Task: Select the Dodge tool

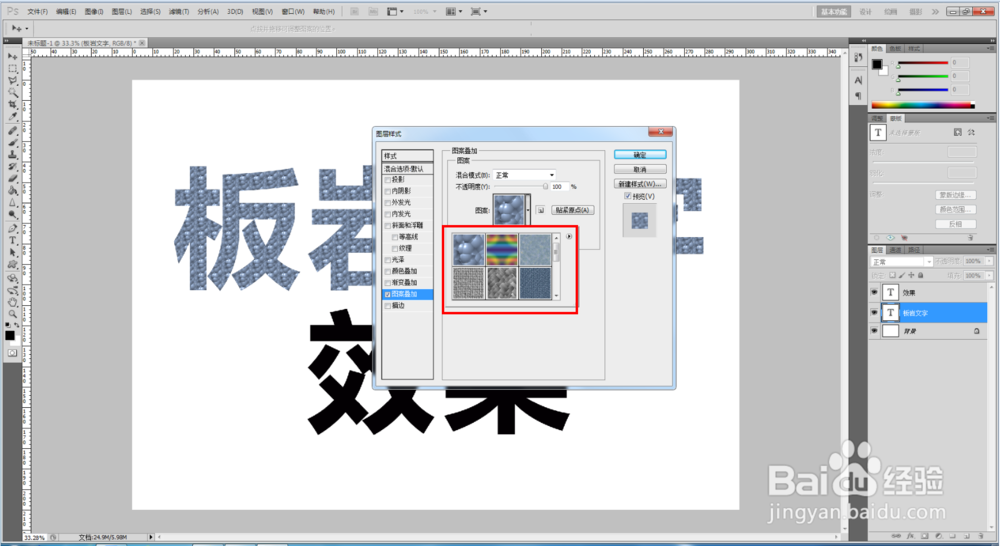Action: click(12, 215)
